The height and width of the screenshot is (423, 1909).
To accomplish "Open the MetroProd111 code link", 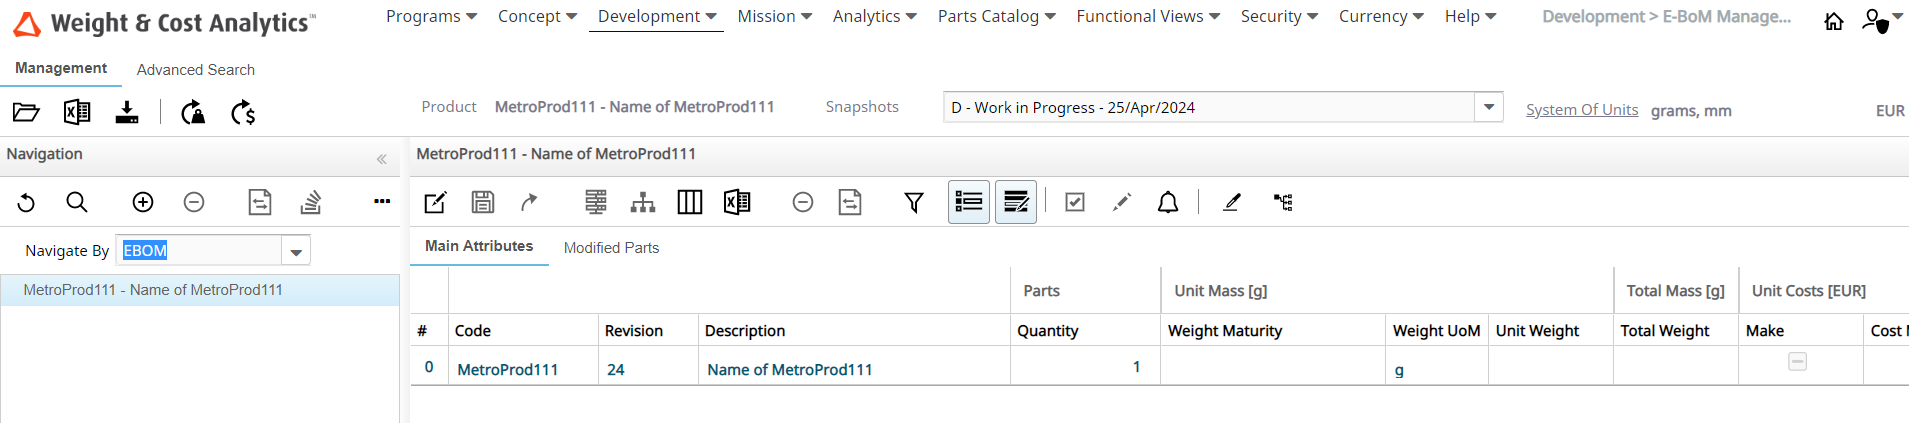I will coord(508,370).
